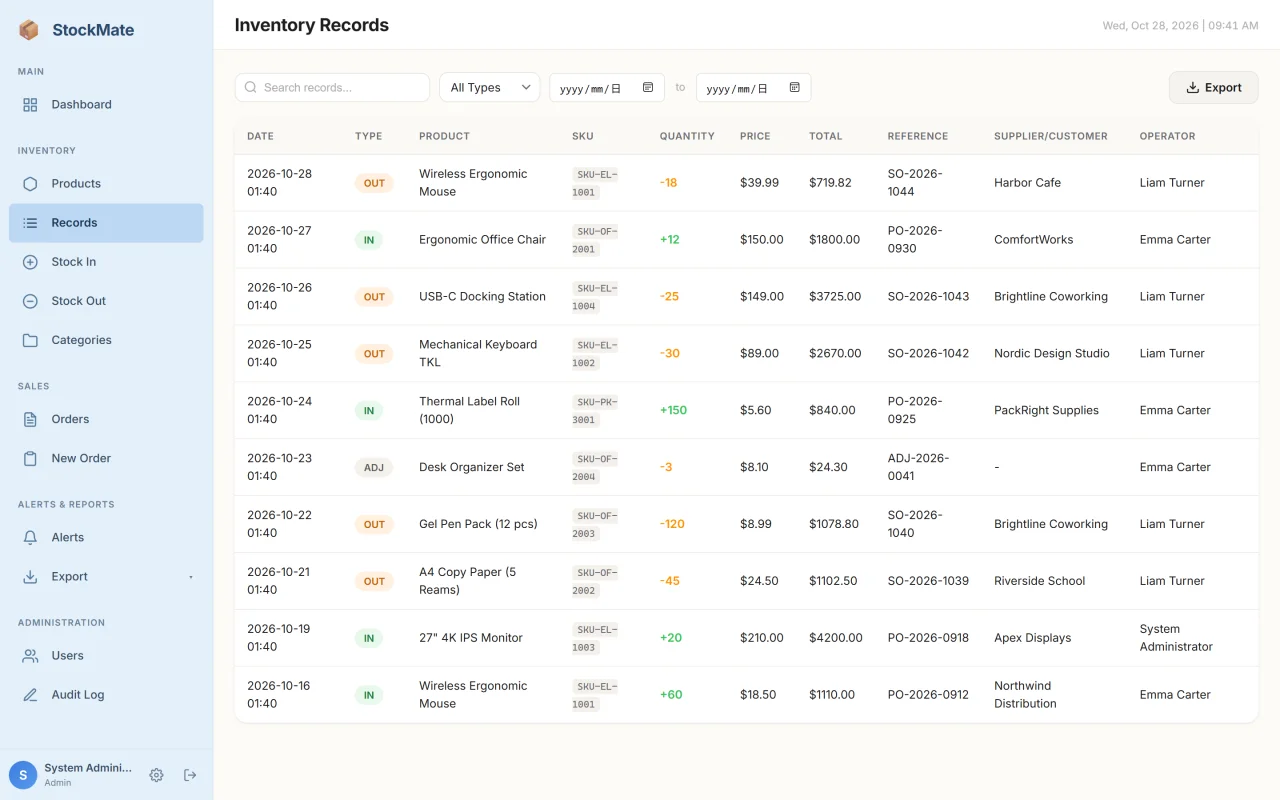Open the Alerts page link

(x=106, y=537)
